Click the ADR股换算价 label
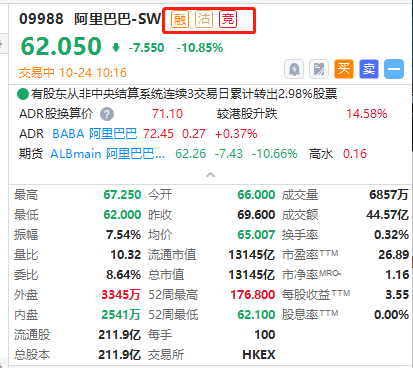 click(x=56, y=114)
